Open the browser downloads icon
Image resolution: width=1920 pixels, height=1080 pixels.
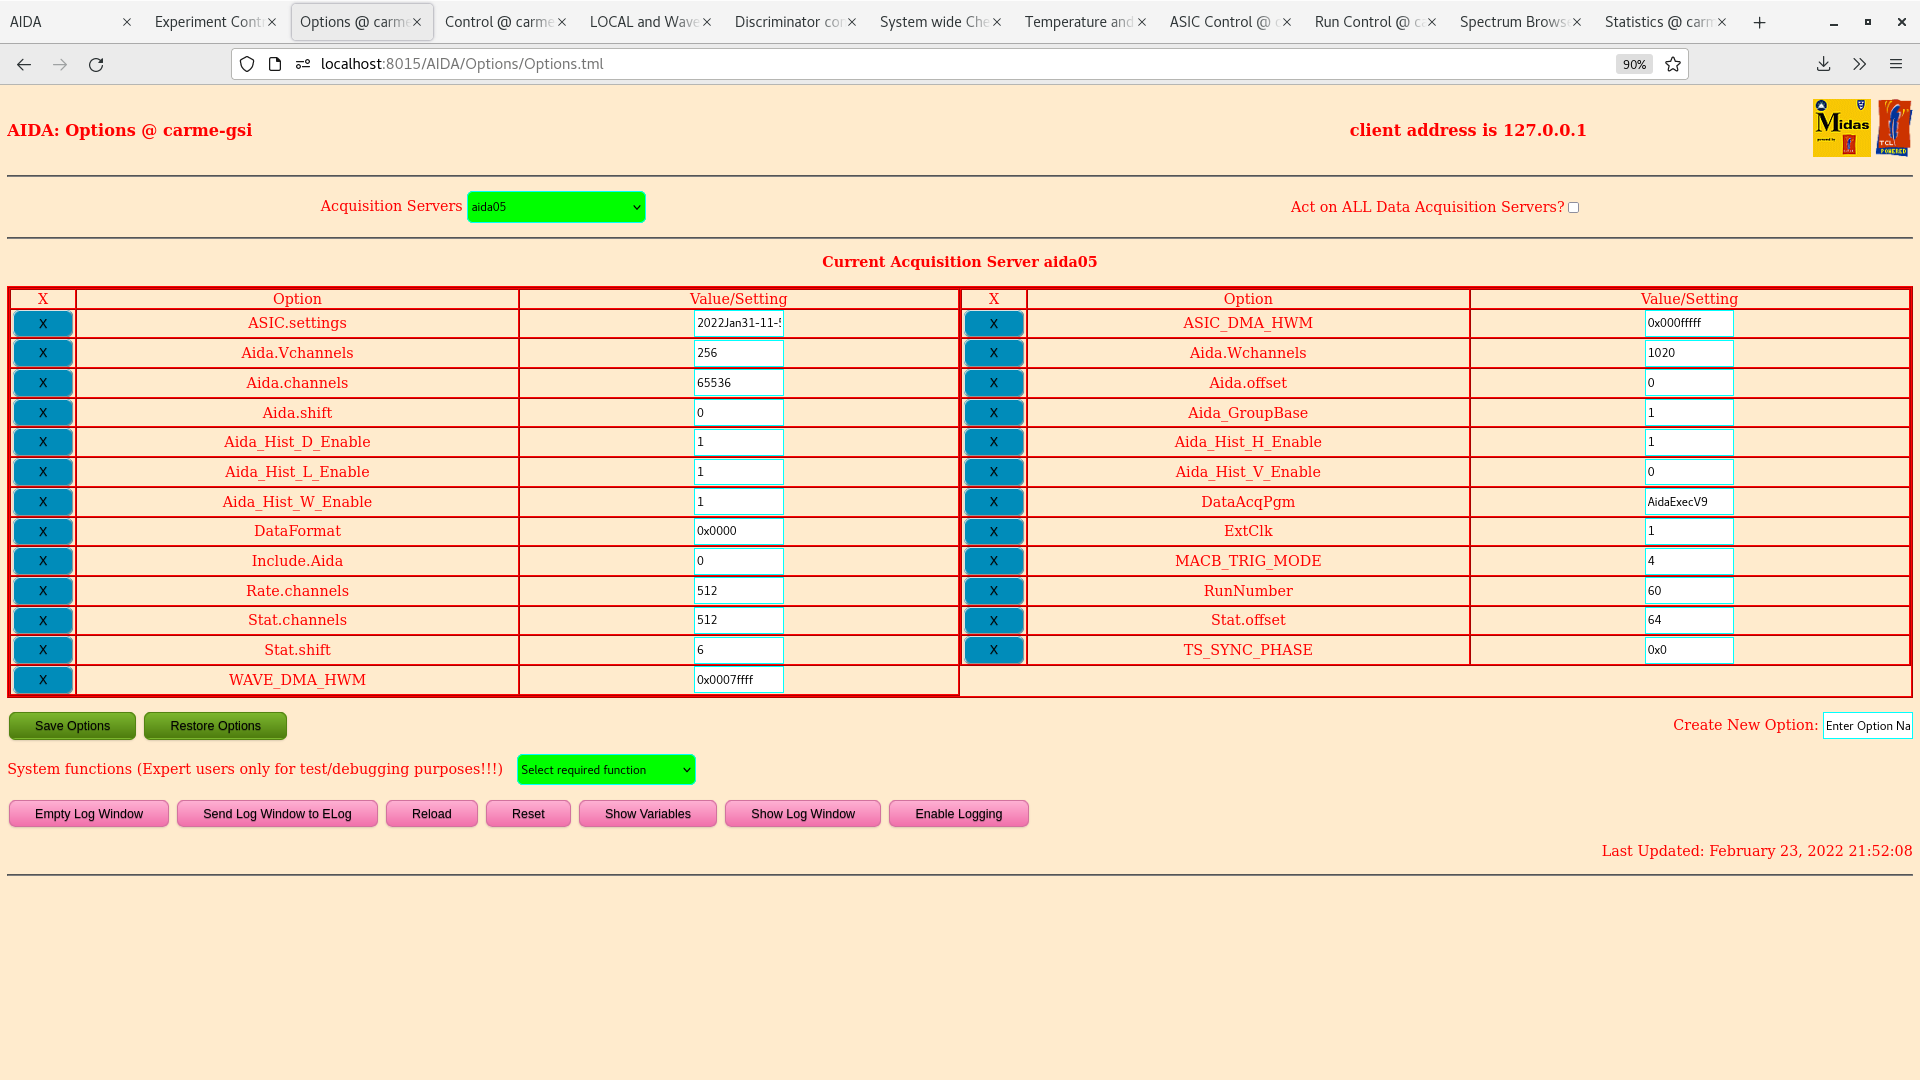point(1823,64)
